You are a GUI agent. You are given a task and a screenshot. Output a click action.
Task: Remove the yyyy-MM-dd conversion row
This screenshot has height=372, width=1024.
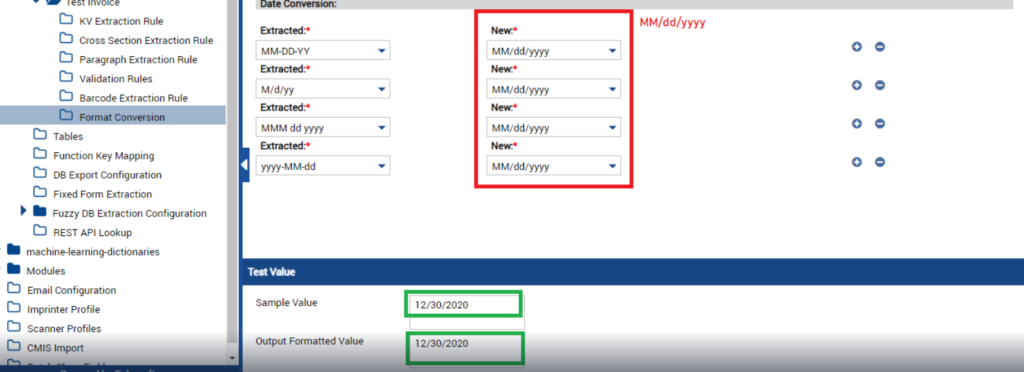[880, 162]
